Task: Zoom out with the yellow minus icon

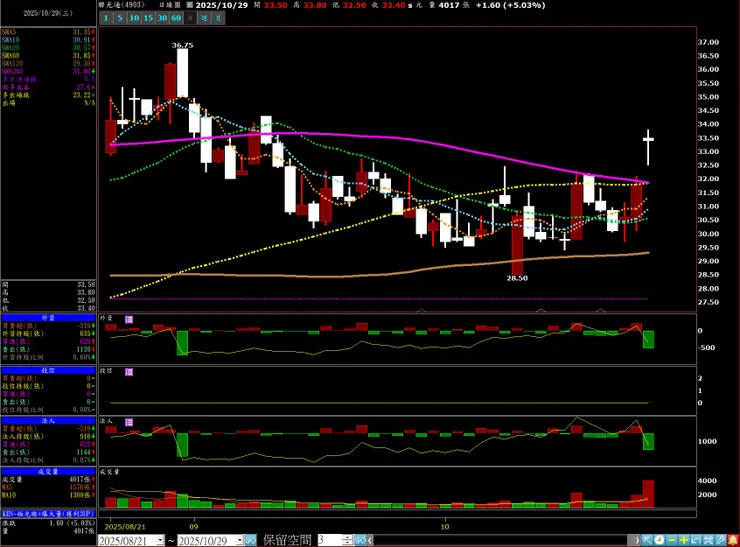Action: 672,539
